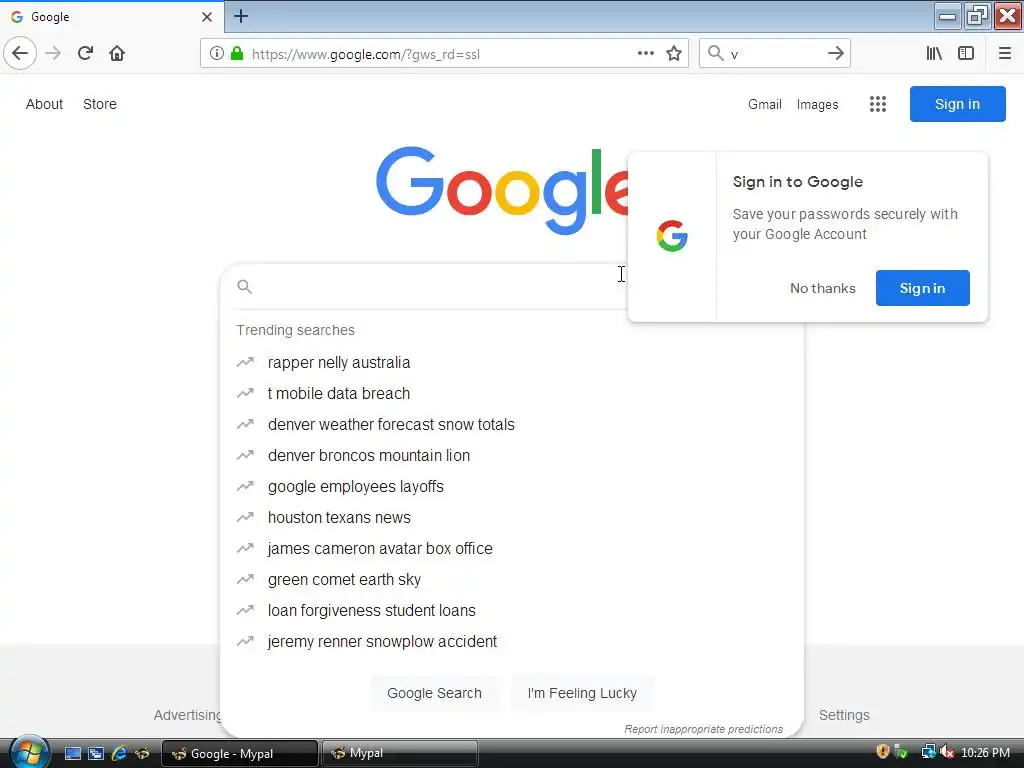The height and width of the screenshot is (768, 1024).
Task: Close the Google tab
Action: (207, 17)
